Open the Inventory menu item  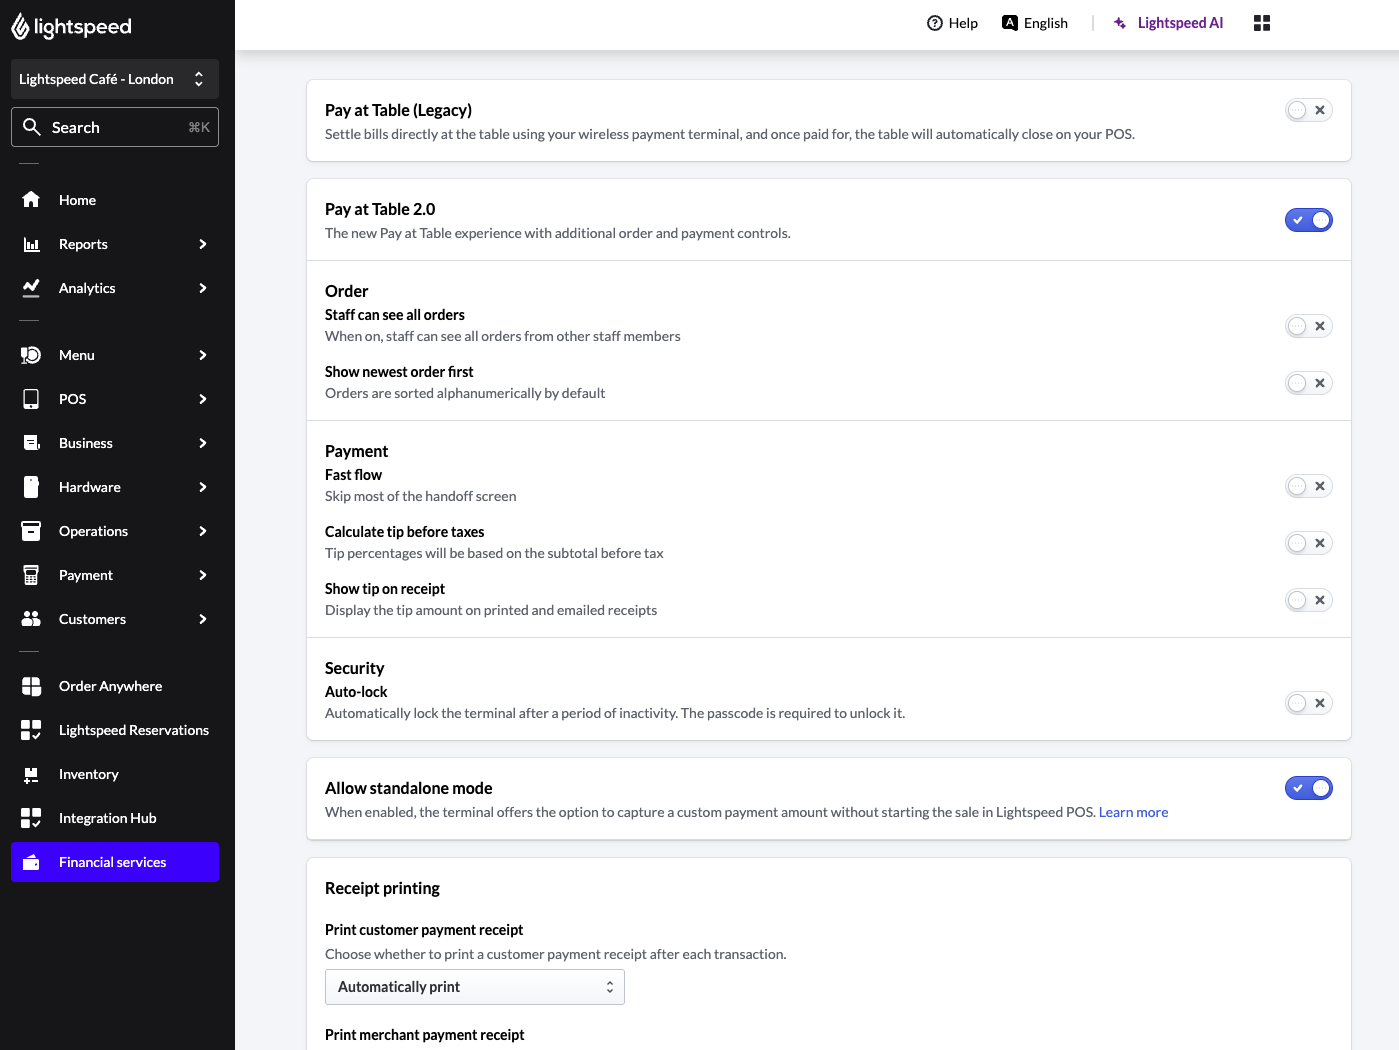click(x=115, y=774)
